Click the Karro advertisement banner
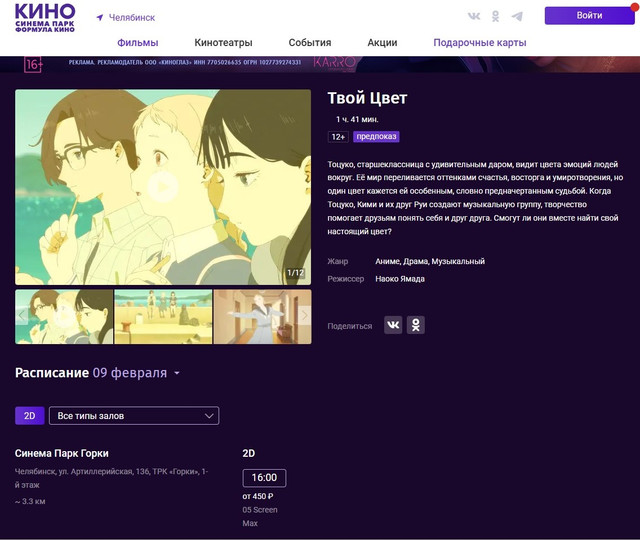Image resolution: width=640 pixels, height=540 pixels. pyautogui.click(x=320, y=64)
